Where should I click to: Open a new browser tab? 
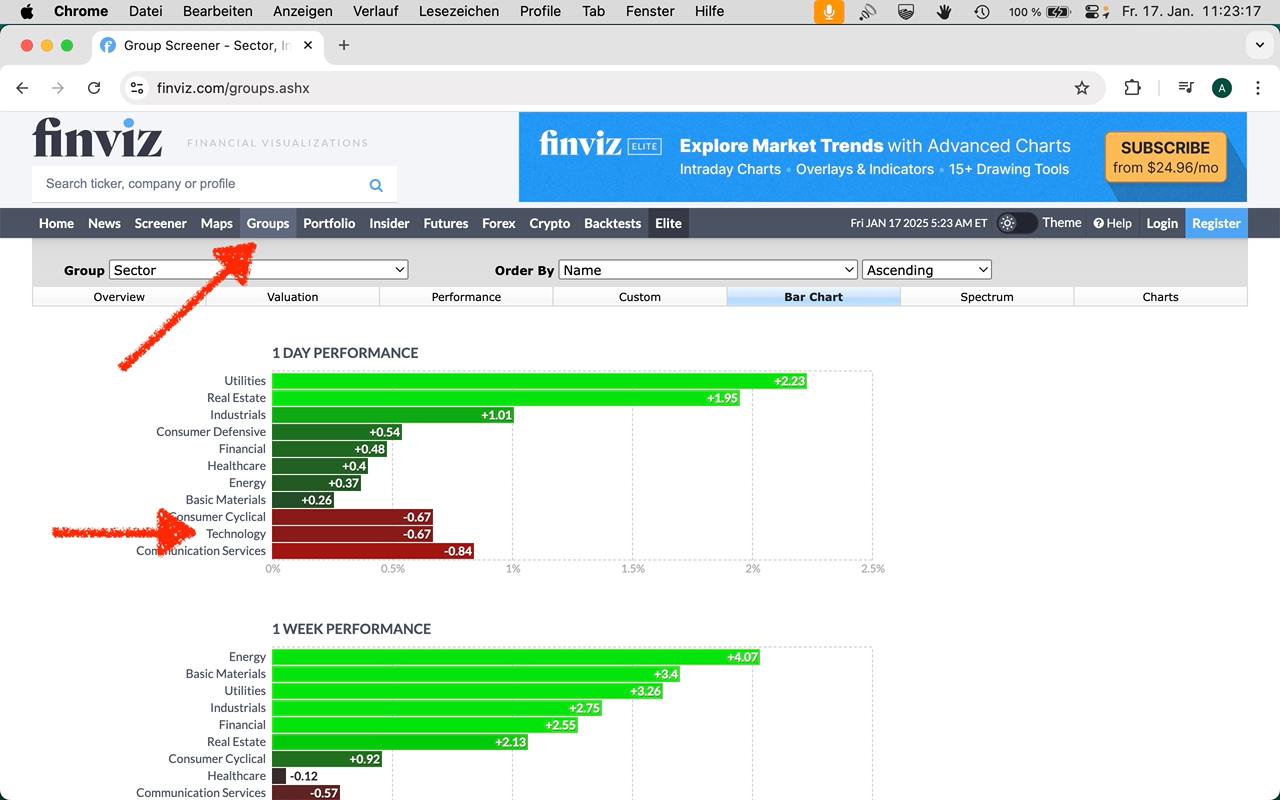point(344,45)
